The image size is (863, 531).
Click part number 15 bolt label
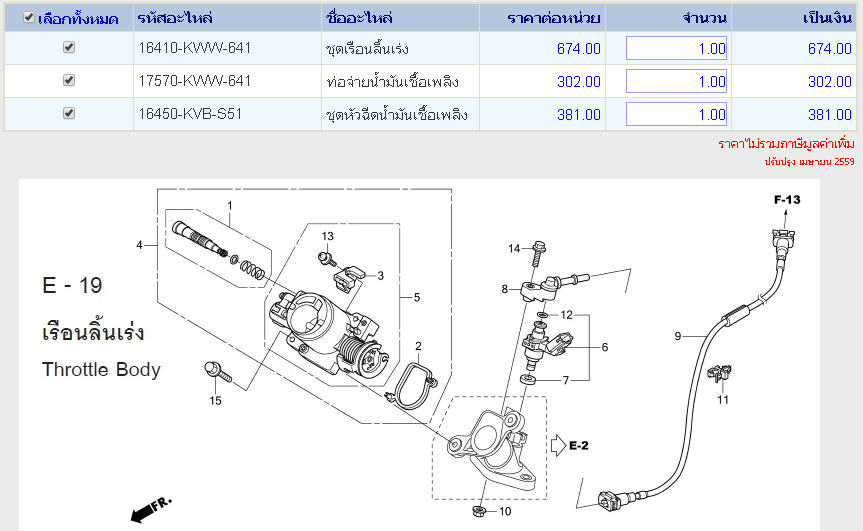[215, 401]
